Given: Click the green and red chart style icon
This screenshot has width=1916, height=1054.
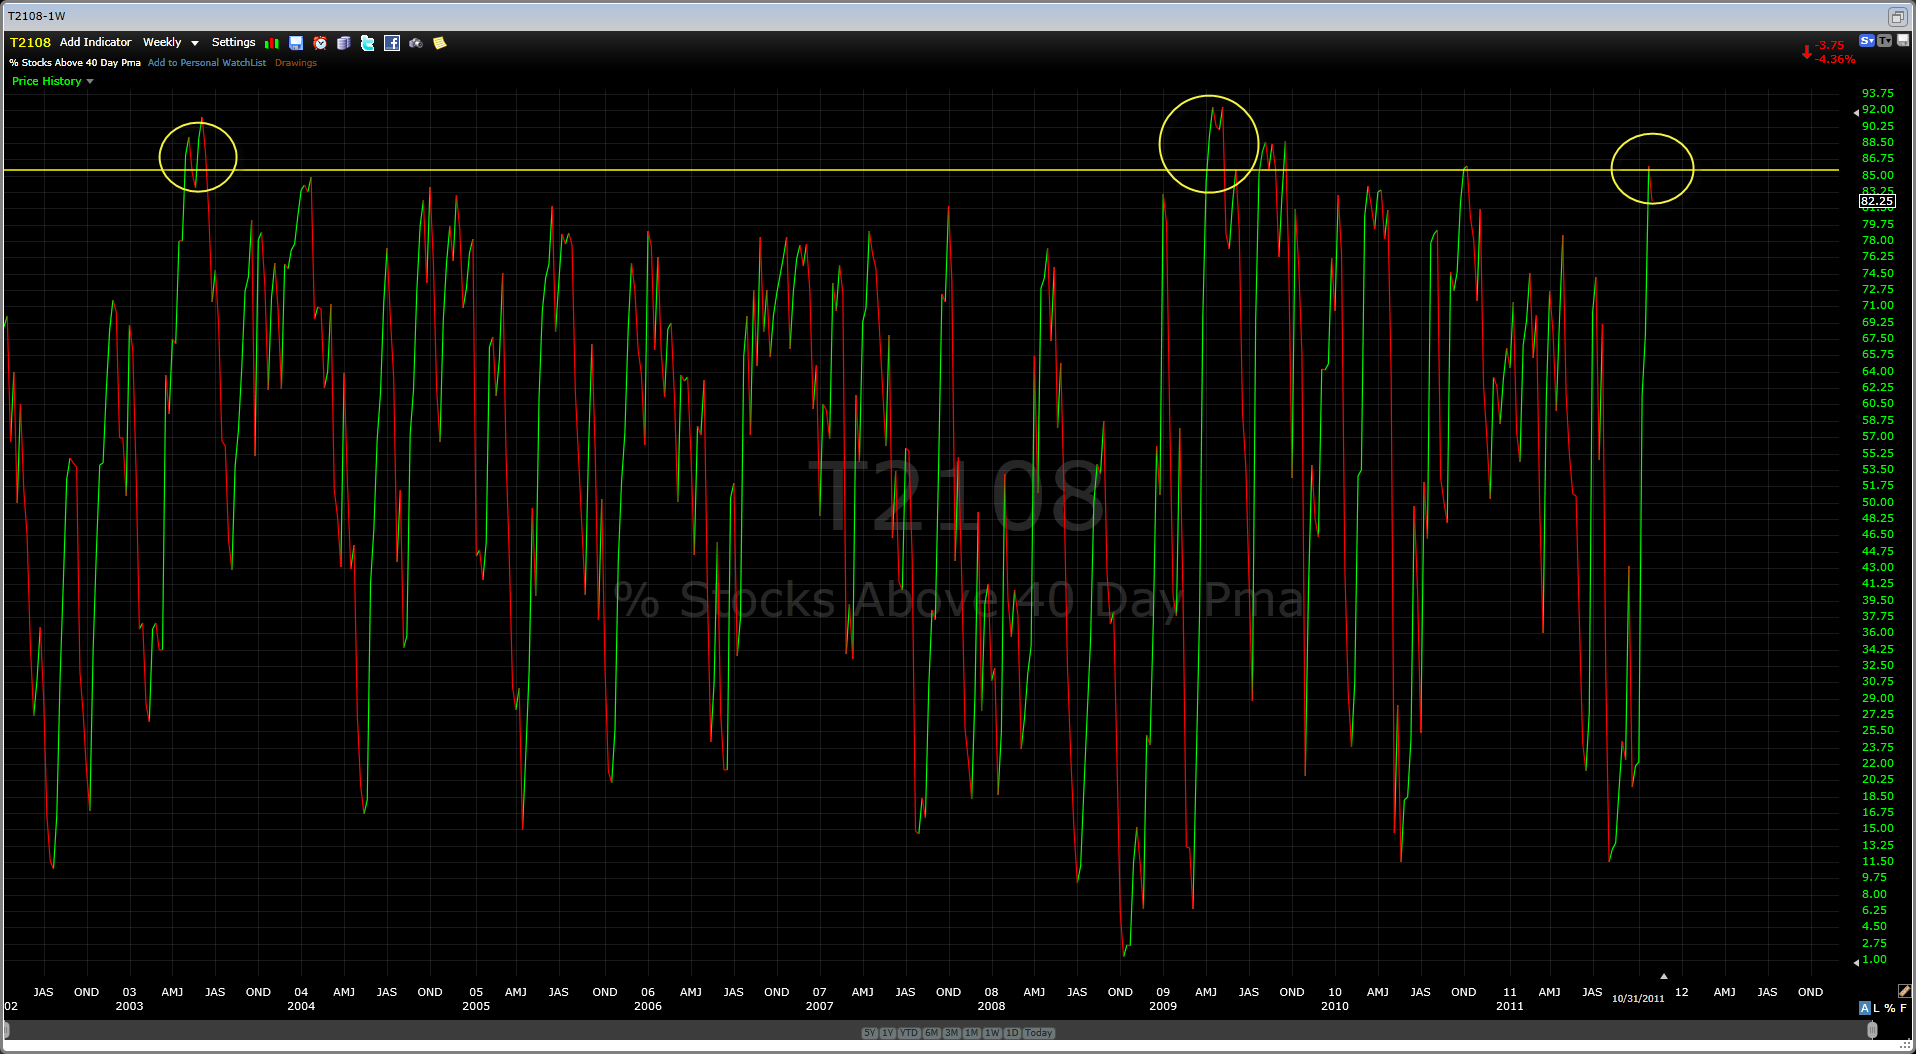Looking at the screenshot, I should click(x=271, y=43).
